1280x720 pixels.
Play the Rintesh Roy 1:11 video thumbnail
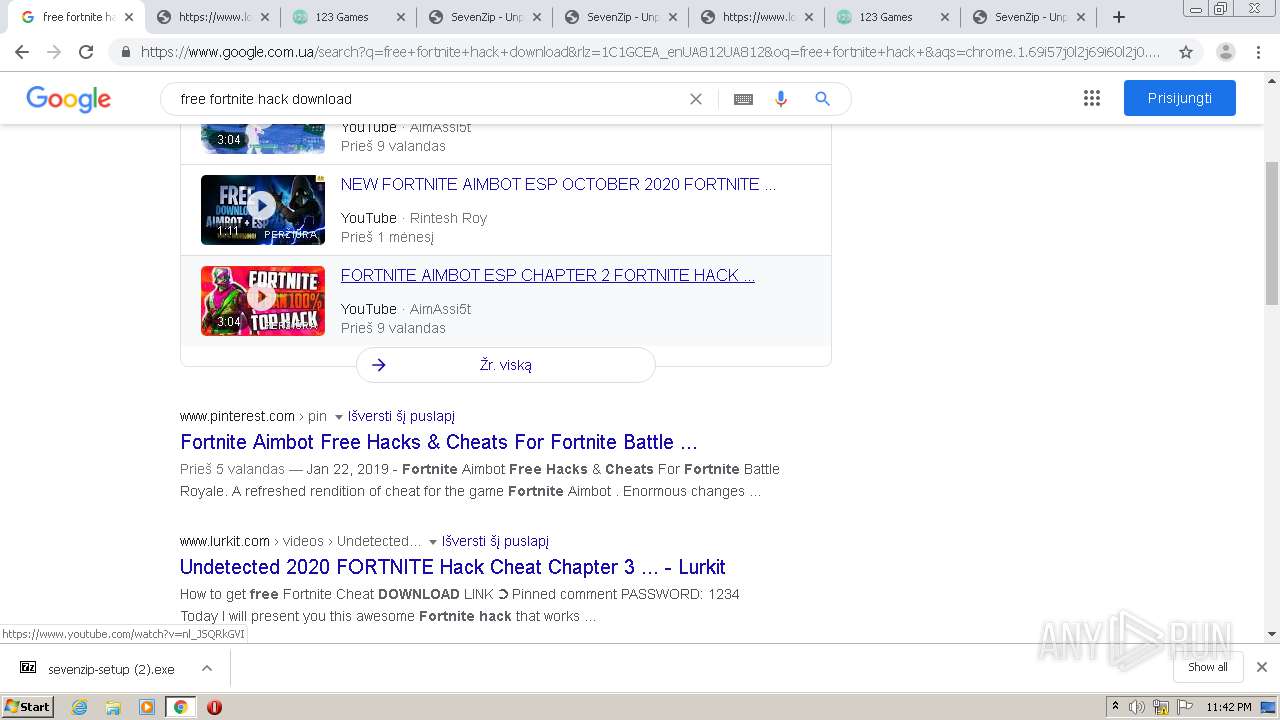coord(263,210)
